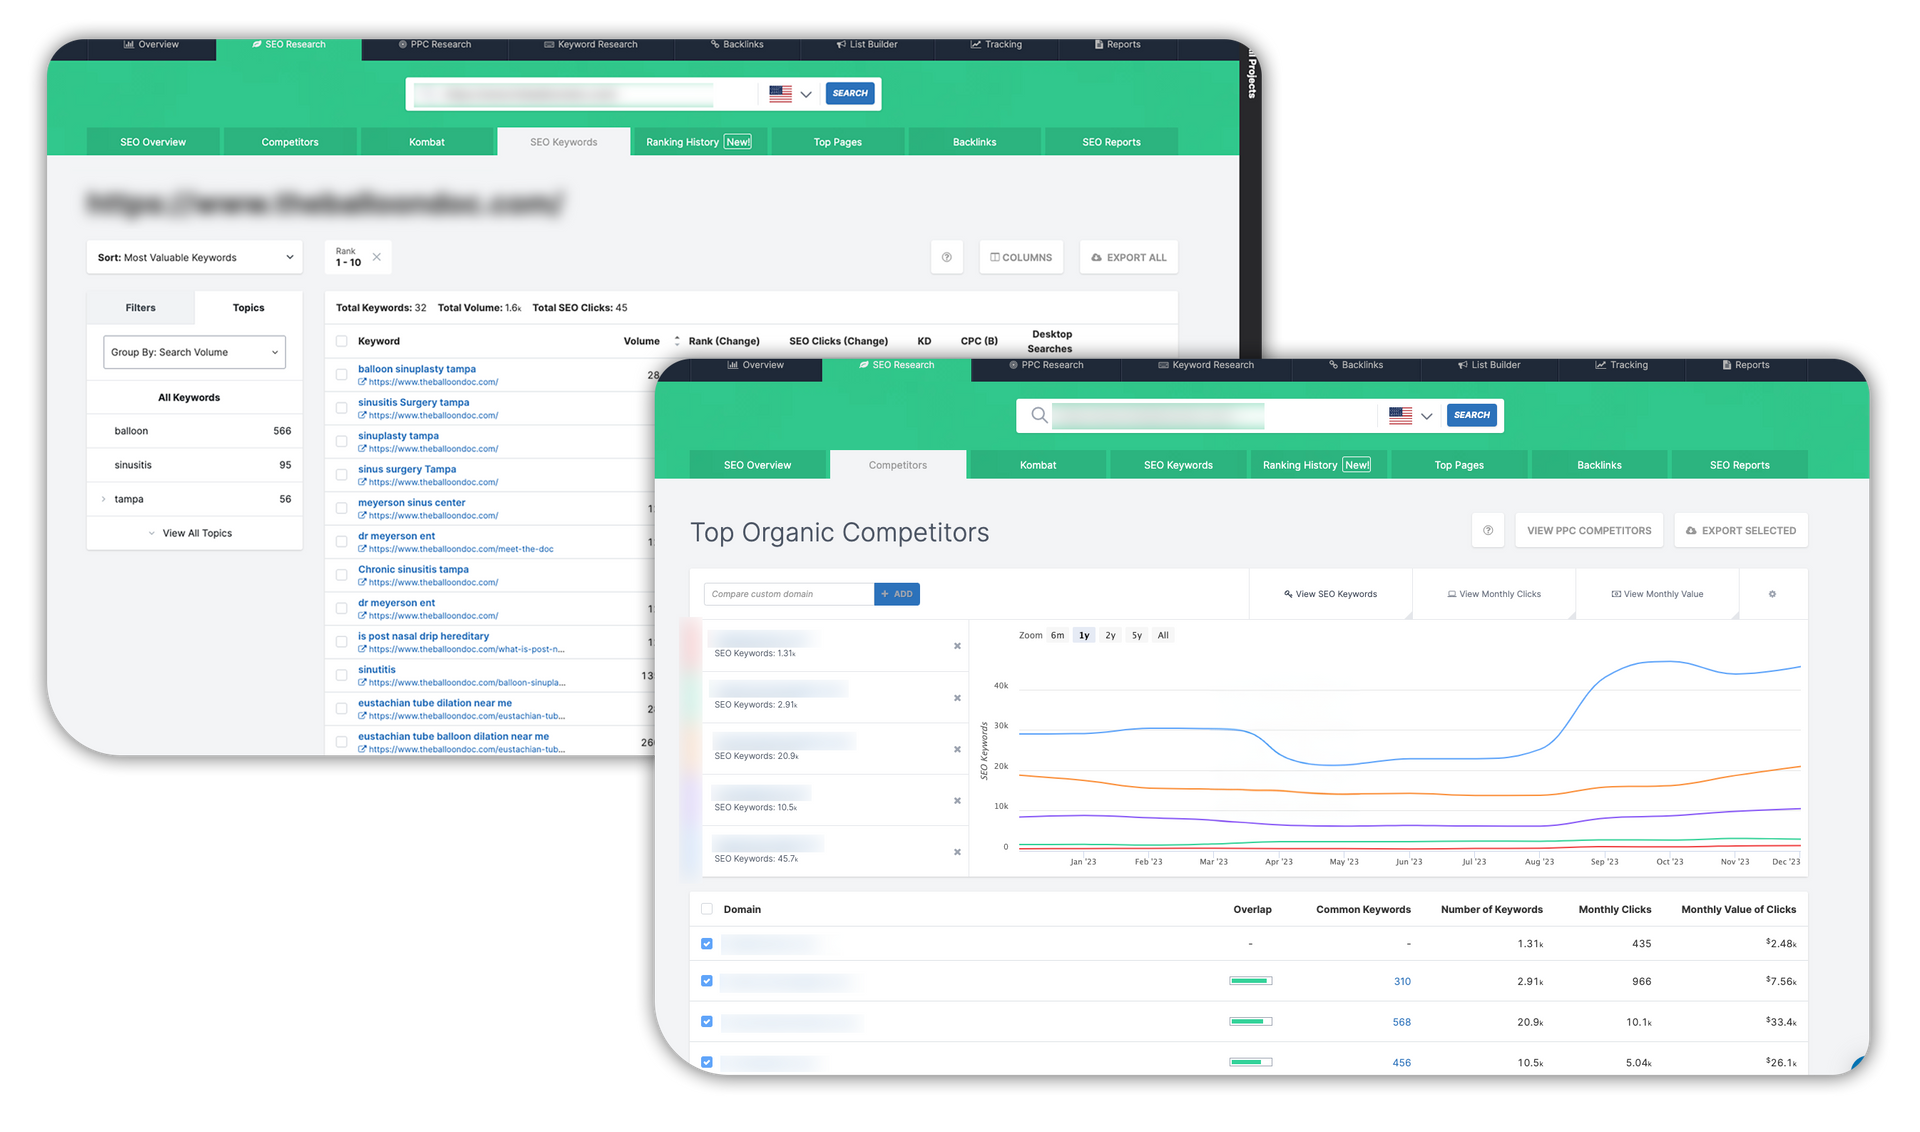
Task: Set chart zoom to 6m
Action: pos(1057,635)
